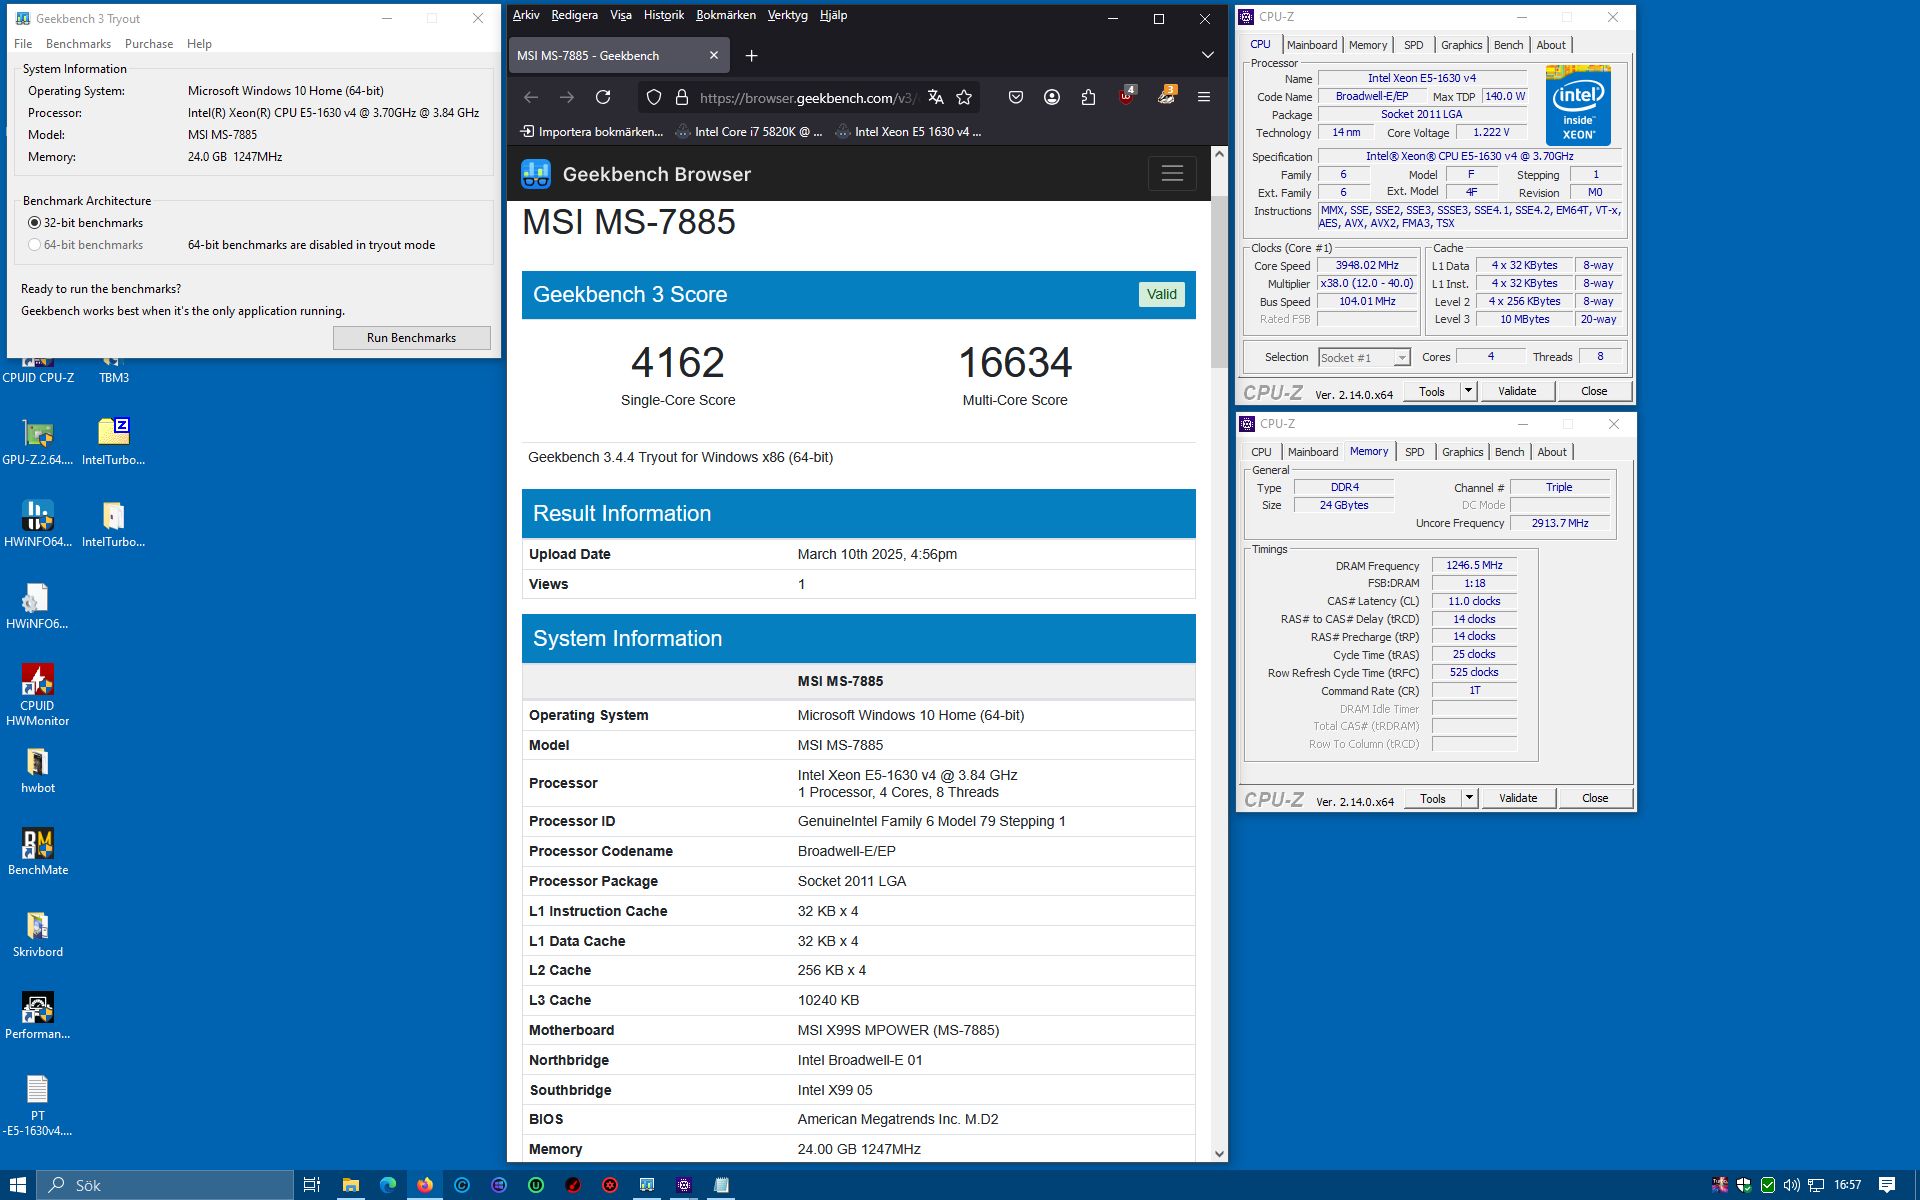This screenshot has height=1200, width=1920.
Task: Open Benchmarks menu in Geekbench 3
Action: (78, 44)
